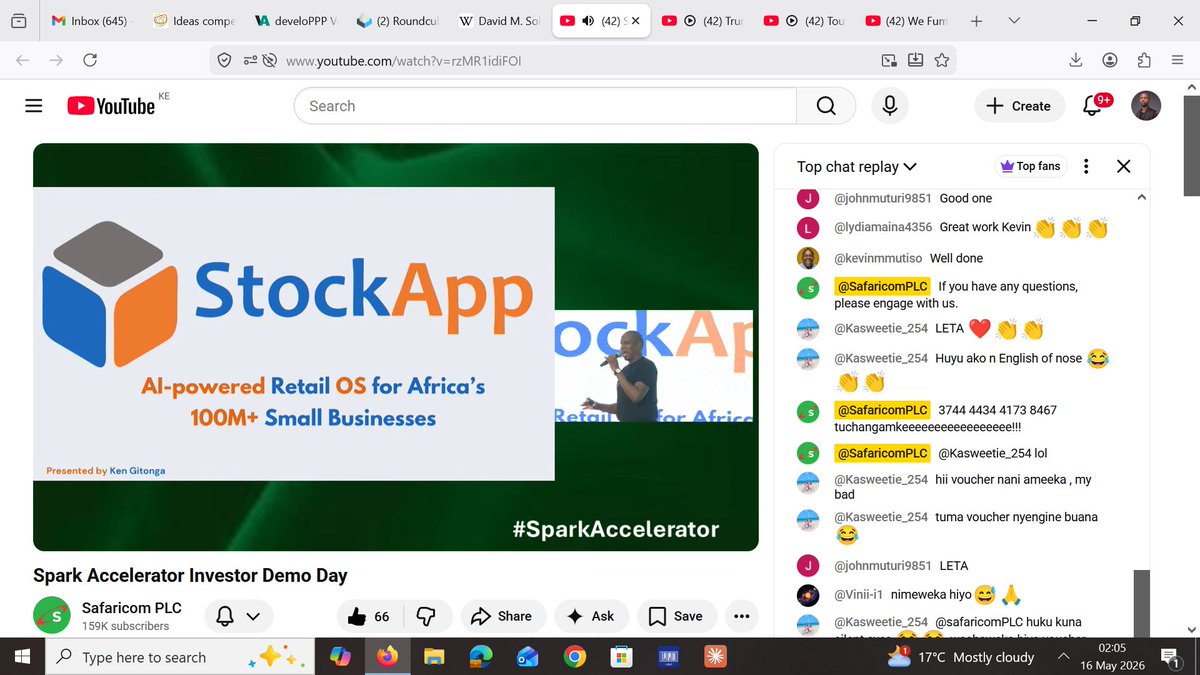Viewport: 1200px width, 675px height.
Task: Switch to the Ideas compe tab
Action: pyautogui.click(x=193, y=21)
